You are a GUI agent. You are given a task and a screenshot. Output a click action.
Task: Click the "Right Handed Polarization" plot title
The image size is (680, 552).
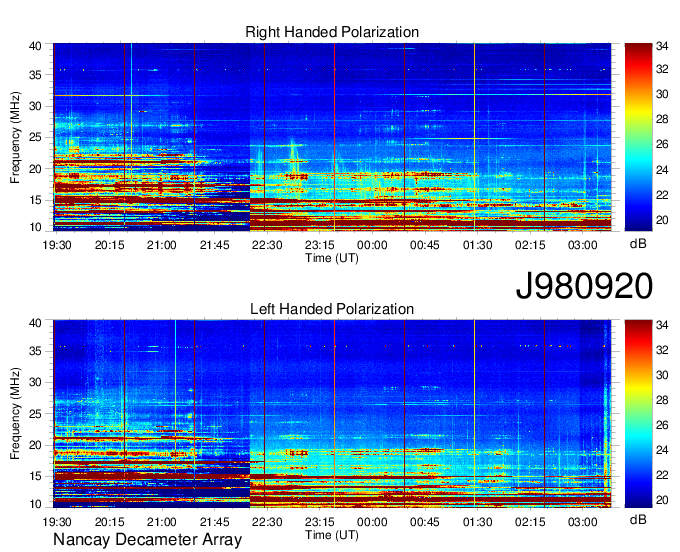332,32
